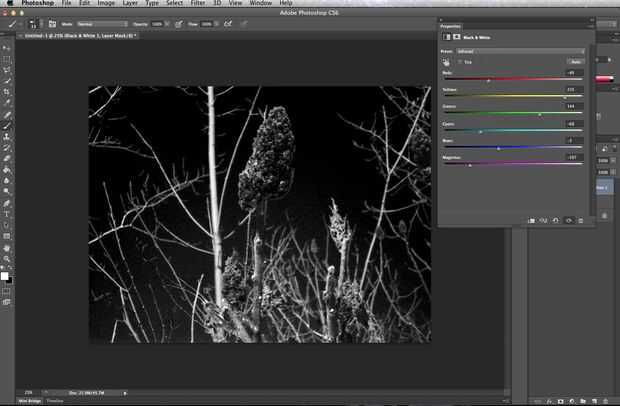Open the Brush panel toggle in options bar
Viewport: 620px width, 406px height.
(x=53, y=24)
